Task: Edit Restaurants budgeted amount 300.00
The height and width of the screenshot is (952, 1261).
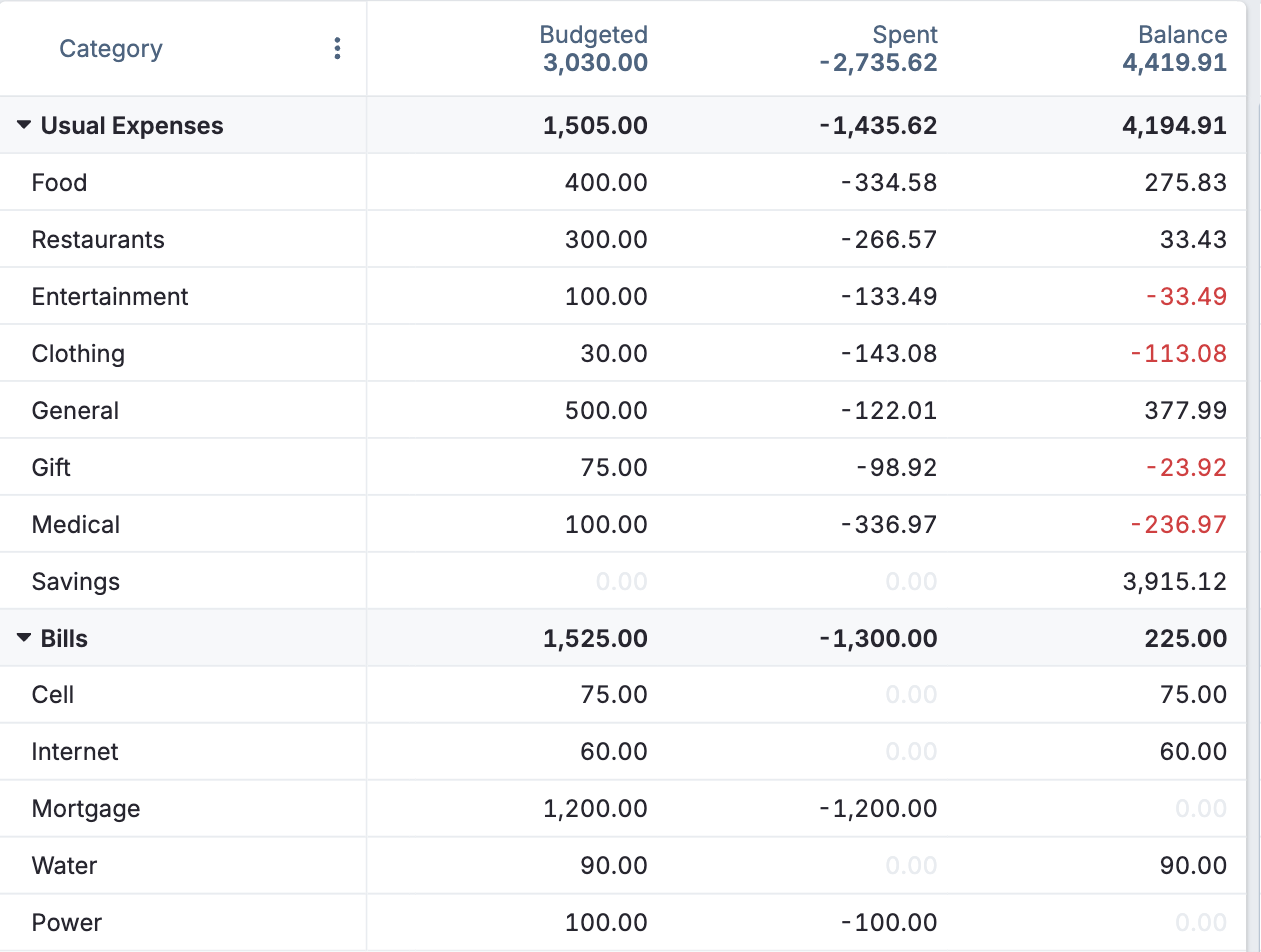Action: pos(606,240)
